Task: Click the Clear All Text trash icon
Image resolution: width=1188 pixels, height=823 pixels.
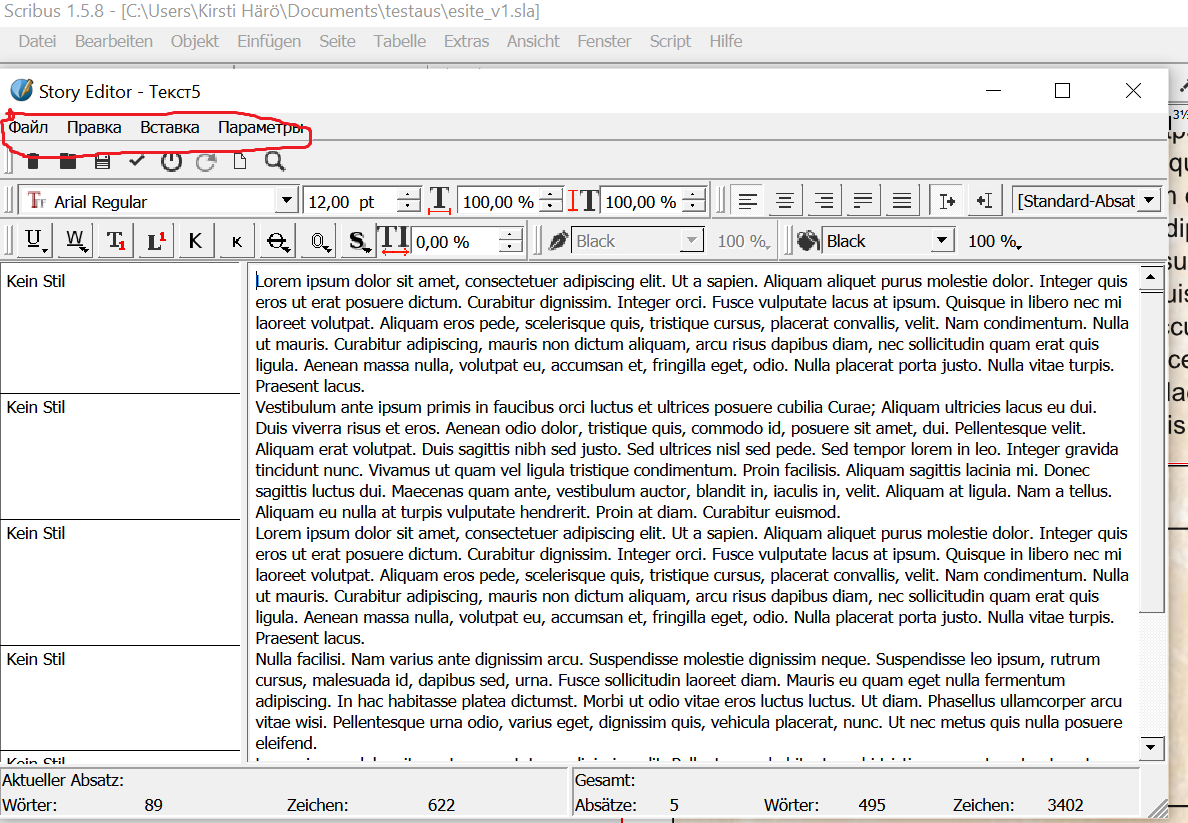Action: (x=33, y=161)
